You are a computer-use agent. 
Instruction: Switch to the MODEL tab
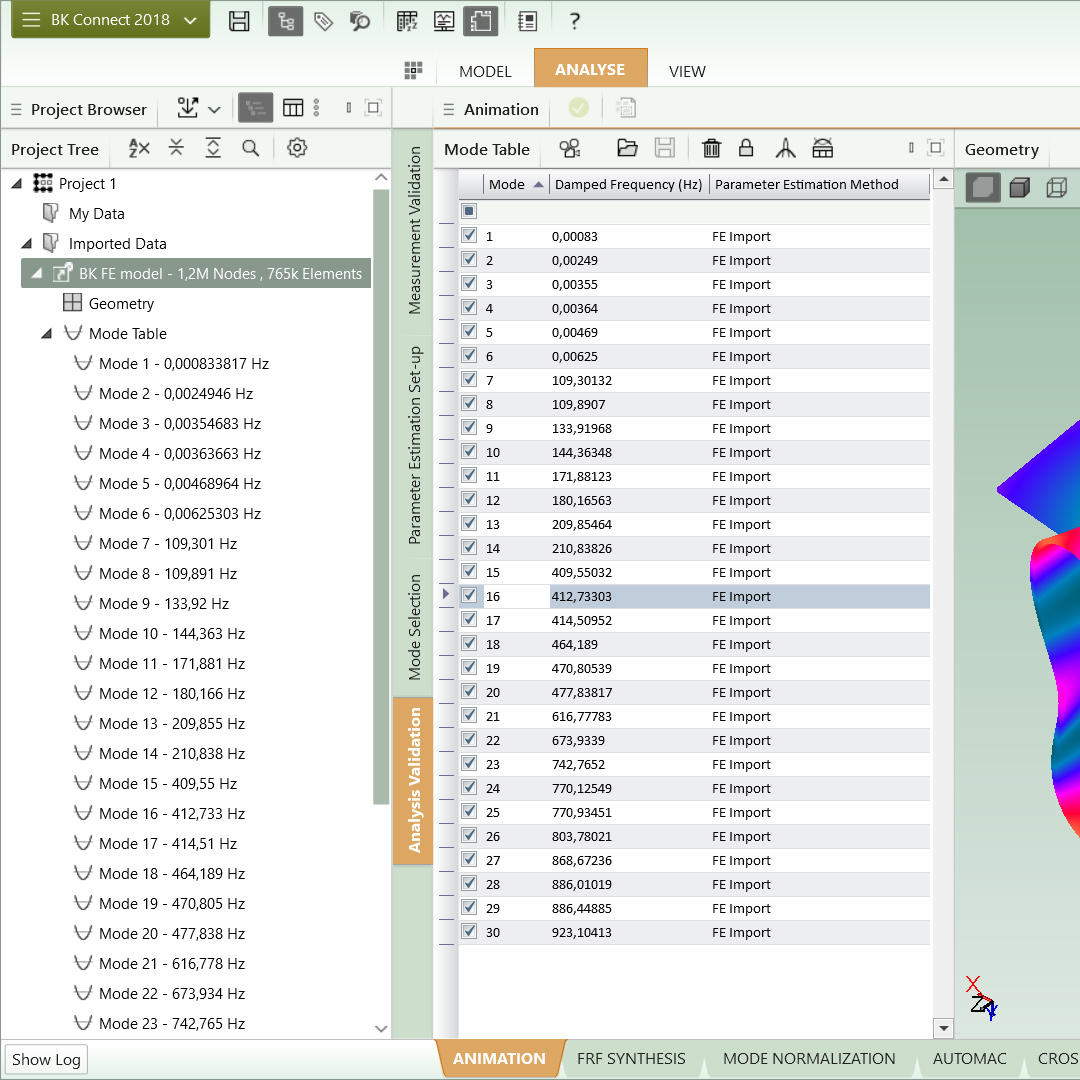tap(485, 71)
